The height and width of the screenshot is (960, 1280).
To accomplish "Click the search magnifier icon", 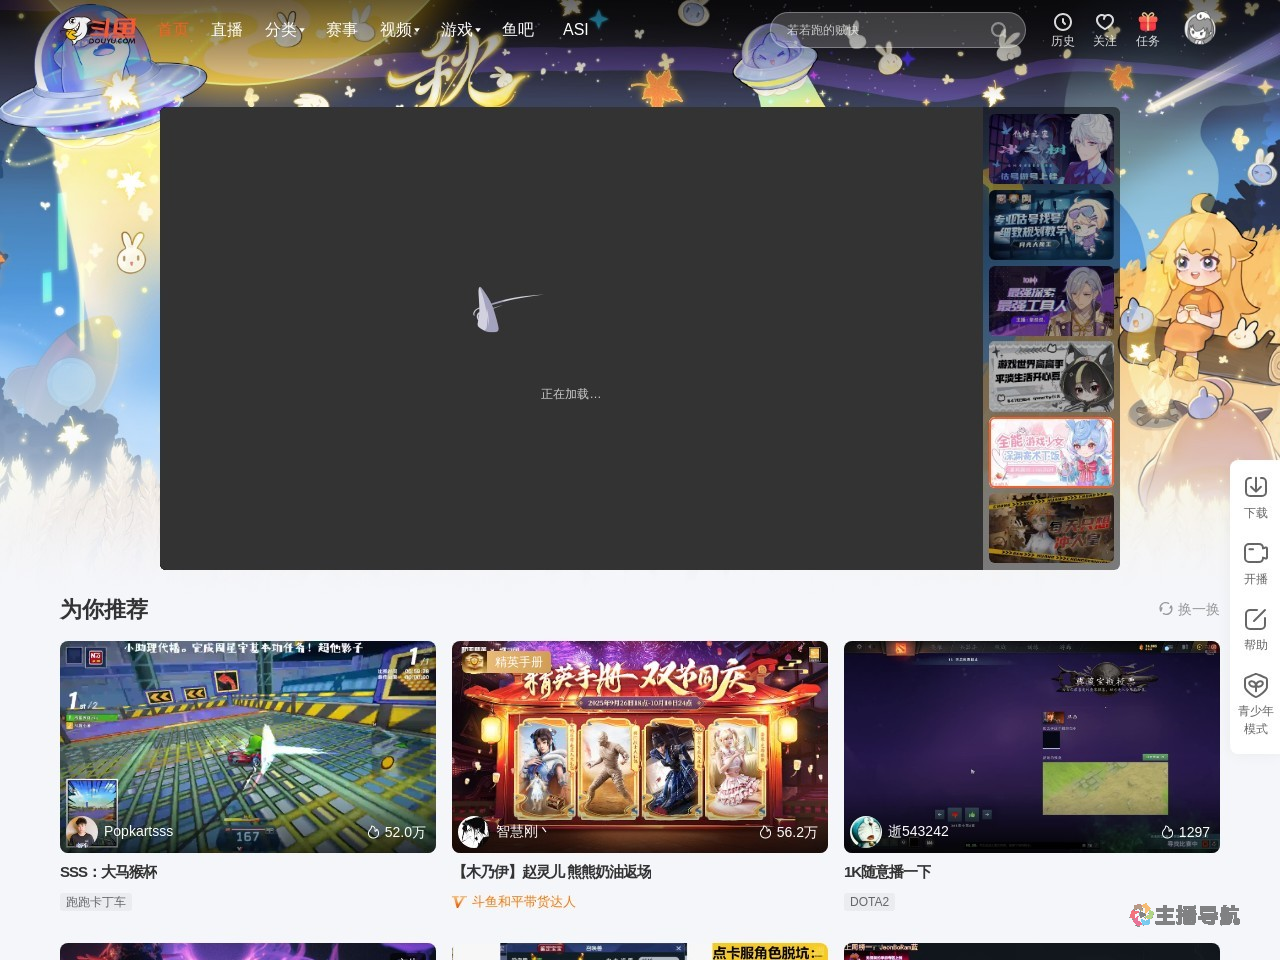I will (999, 31).
